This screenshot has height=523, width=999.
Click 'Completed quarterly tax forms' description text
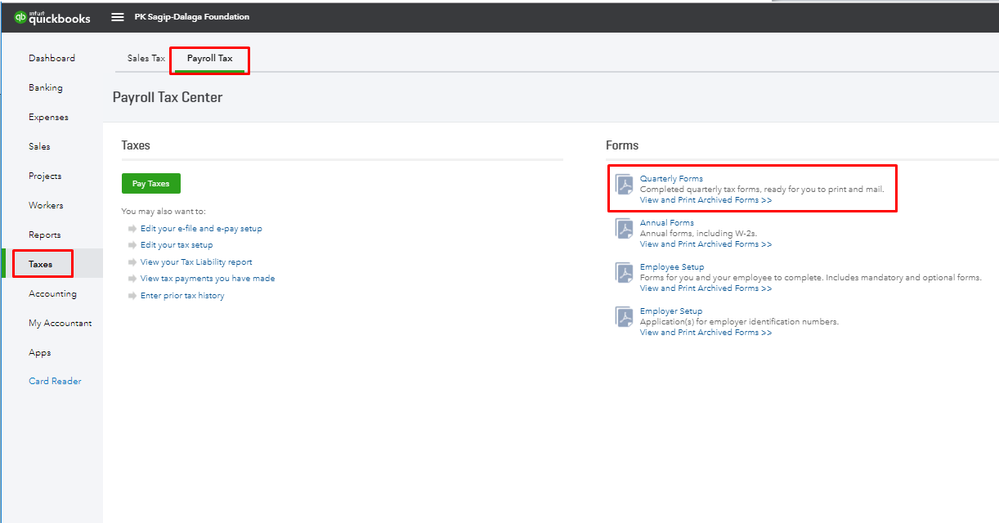(x=762, y=189)
